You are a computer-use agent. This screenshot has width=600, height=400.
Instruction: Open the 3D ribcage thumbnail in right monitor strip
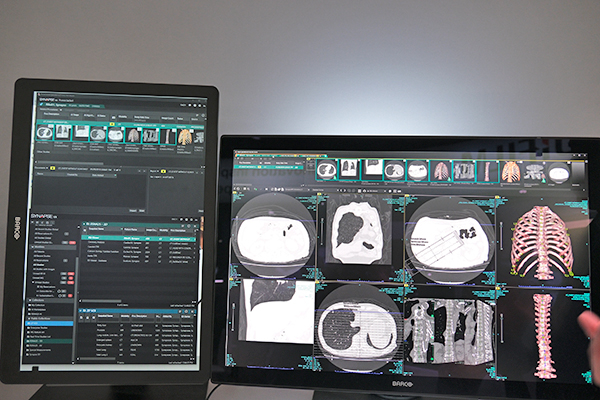pyautogui.click(x=511, y=172)
